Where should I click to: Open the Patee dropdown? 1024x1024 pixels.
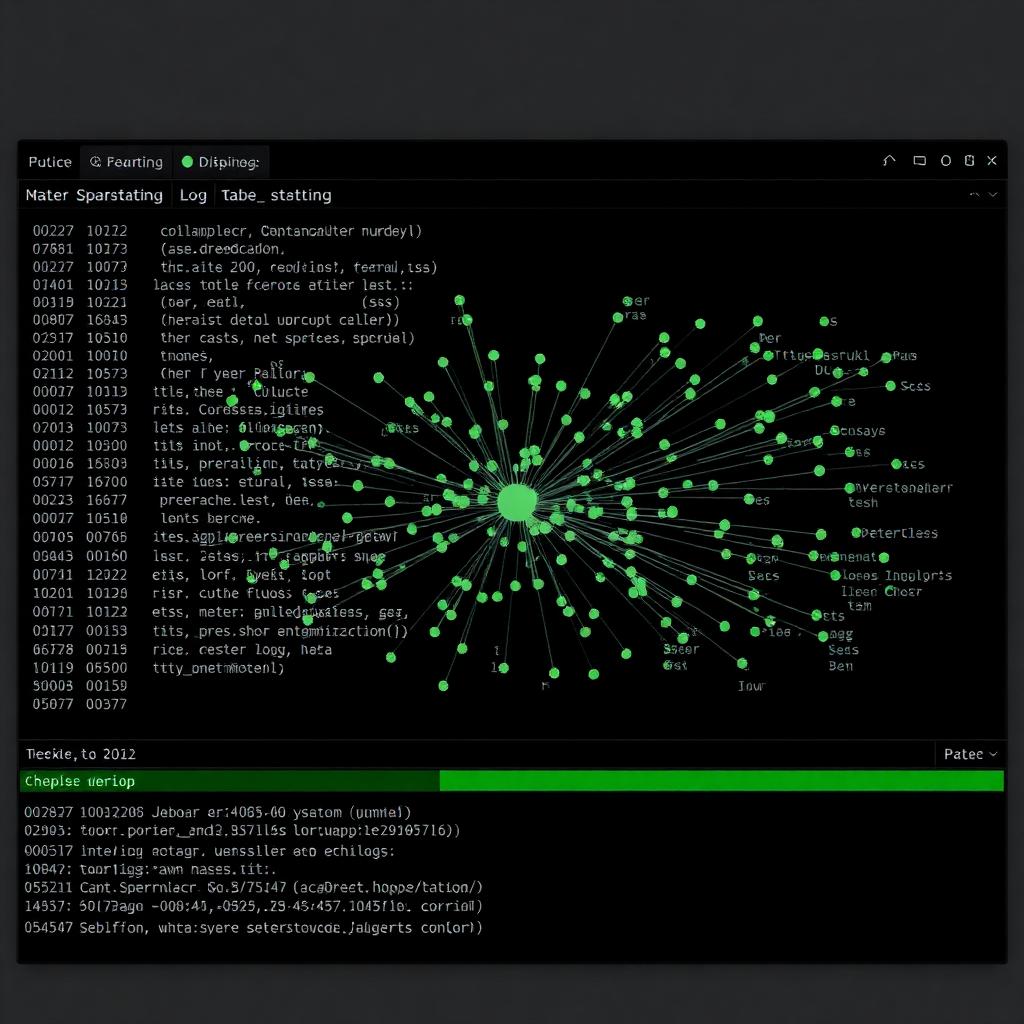tap(970, 754)
